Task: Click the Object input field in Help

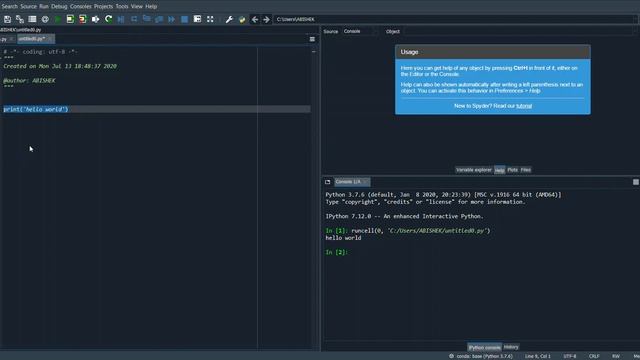Action: [518, 31]
